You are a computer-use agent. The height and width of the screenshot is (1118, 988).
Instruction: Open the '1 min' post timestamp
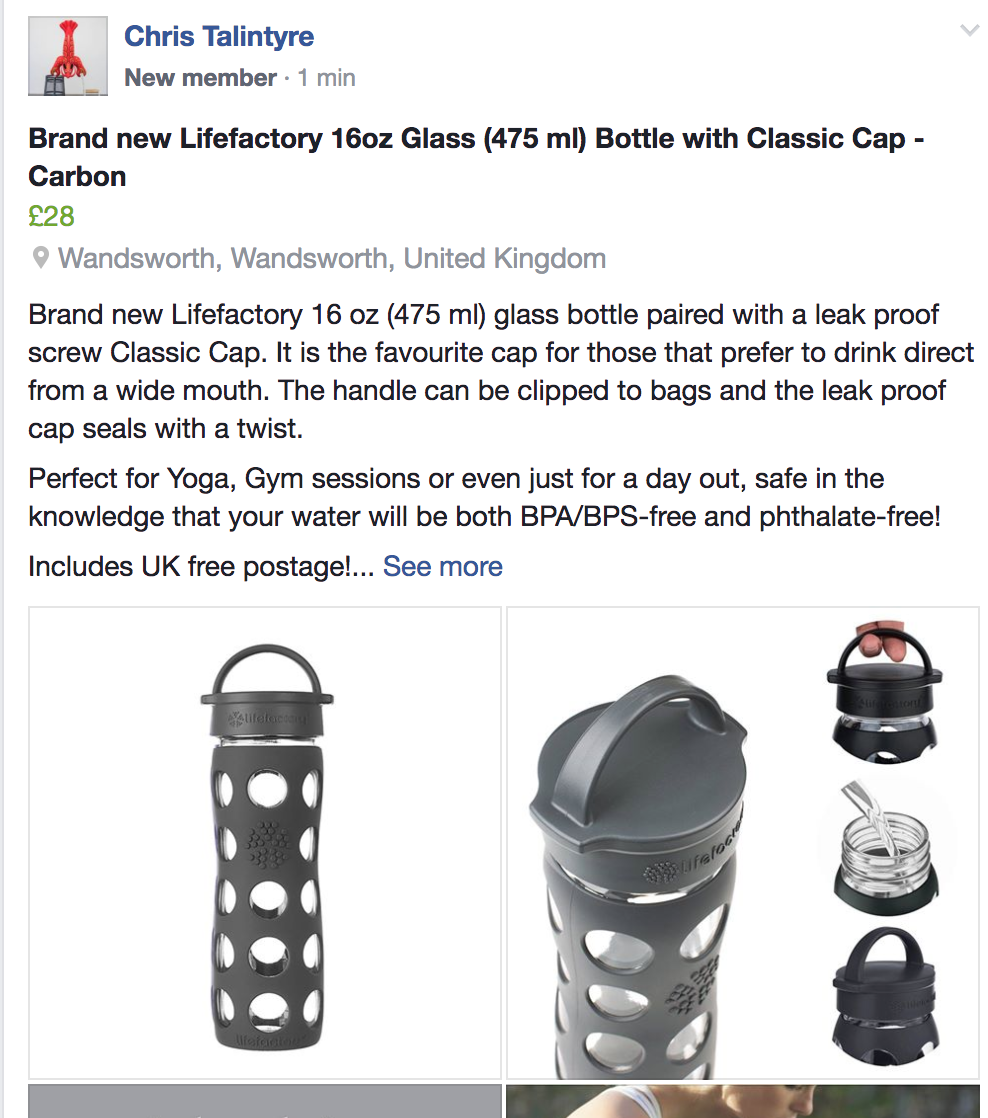coord(327,78)
